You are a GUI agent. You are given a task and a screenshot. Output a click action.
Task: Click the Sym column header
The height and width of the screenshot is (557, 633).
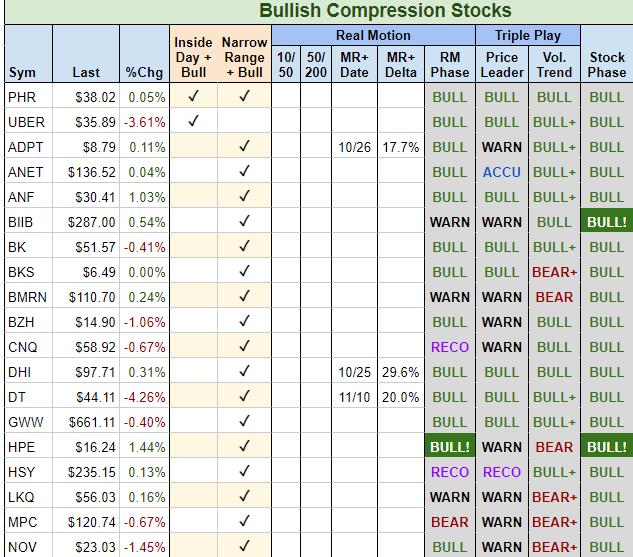coord(22,72)
